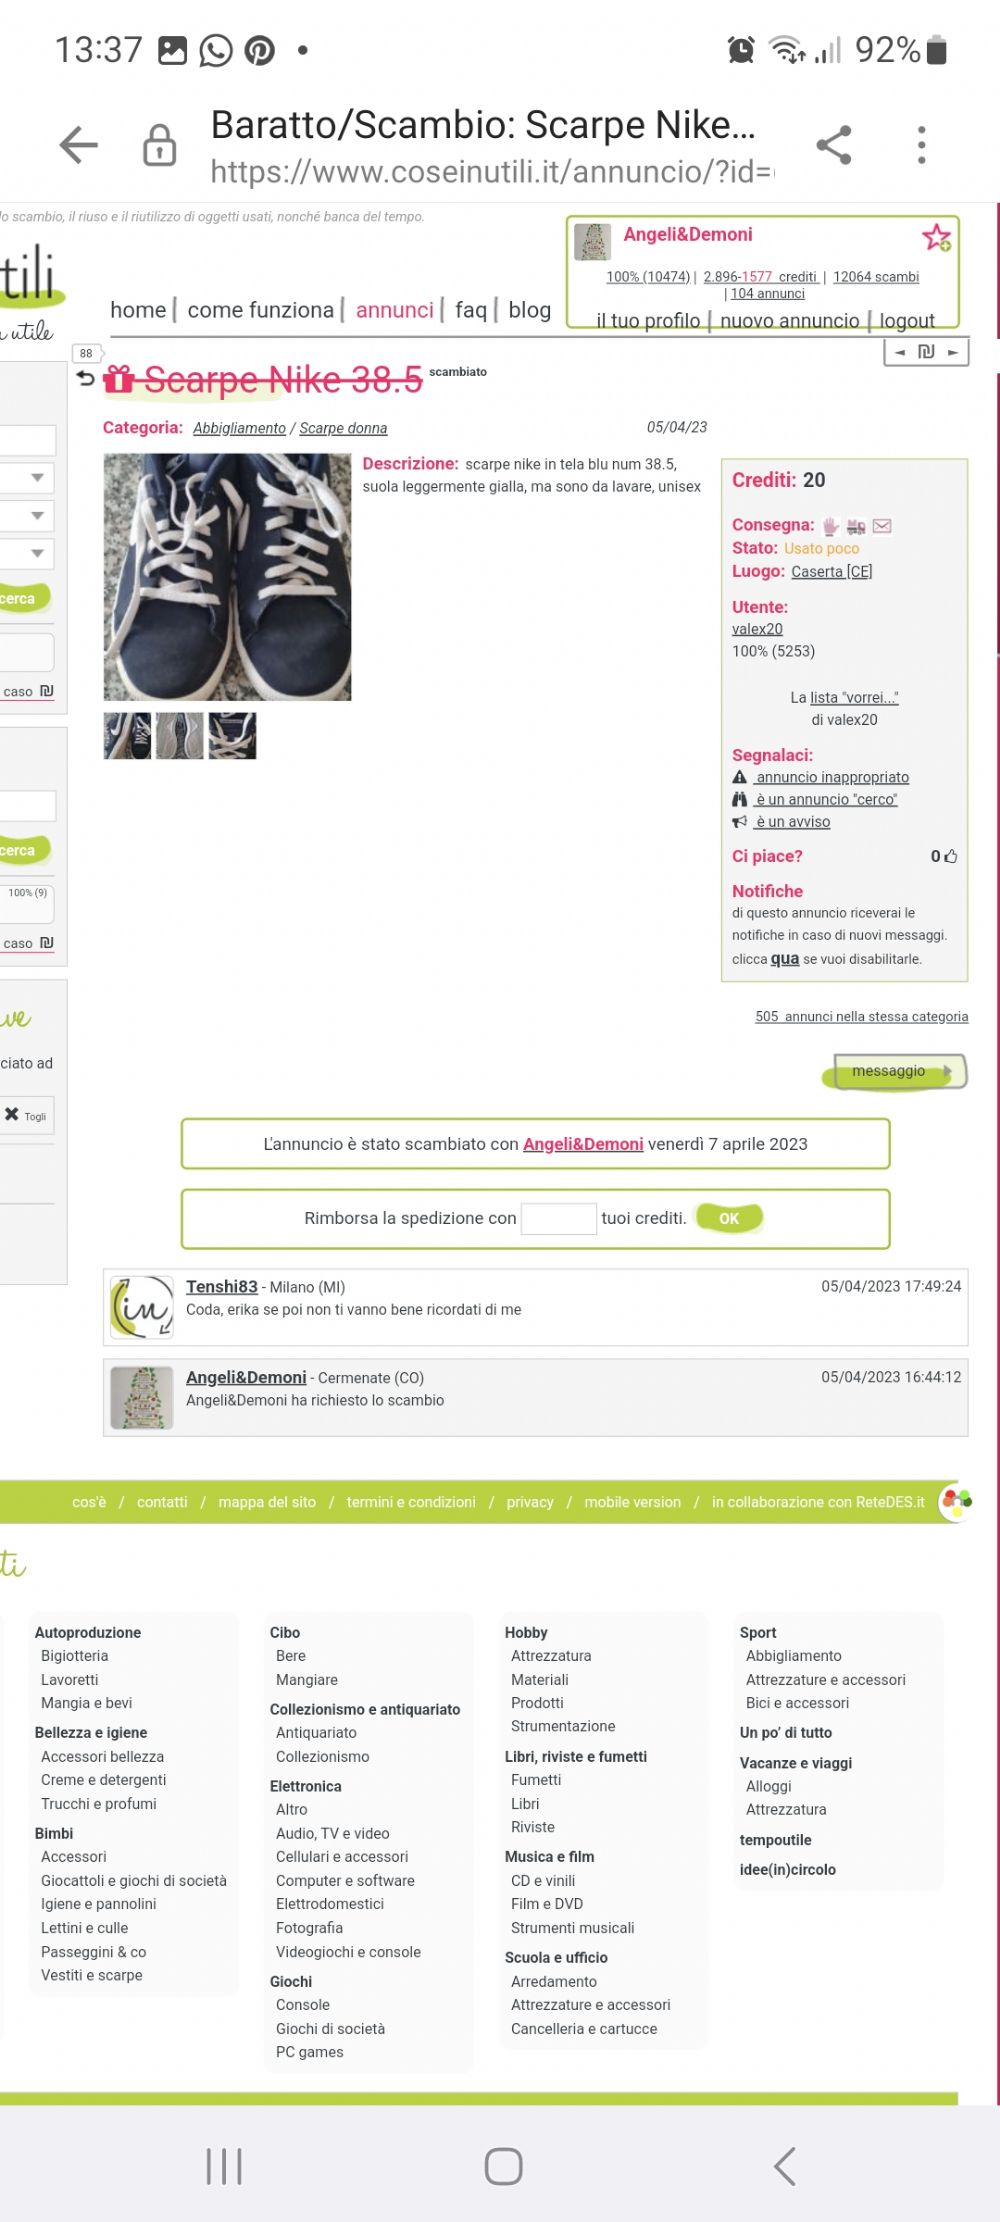Click the credits refund input field

click(x=559, y=1218)
